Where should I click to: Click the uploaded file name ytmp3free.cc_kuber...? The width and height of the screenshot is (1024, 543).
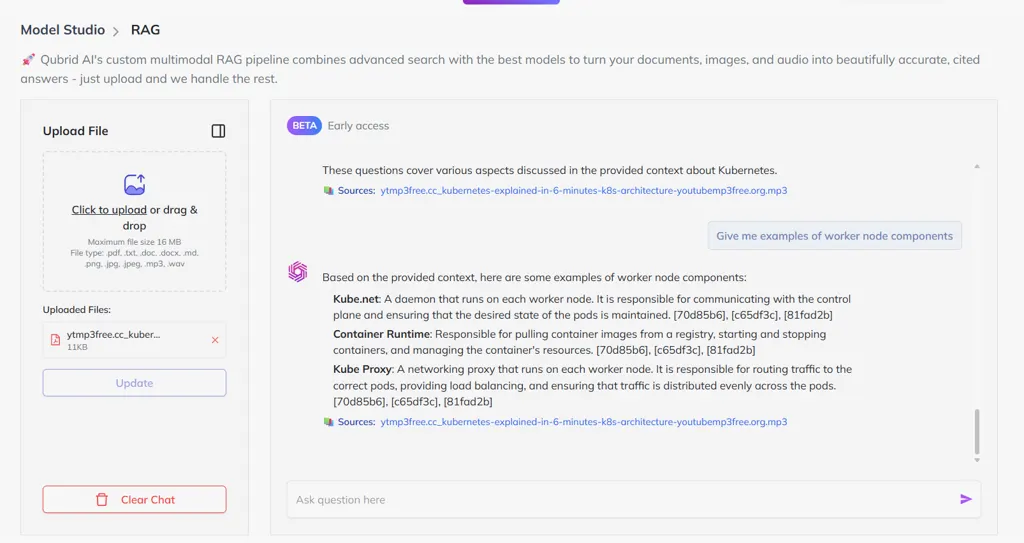pos(114,335)
